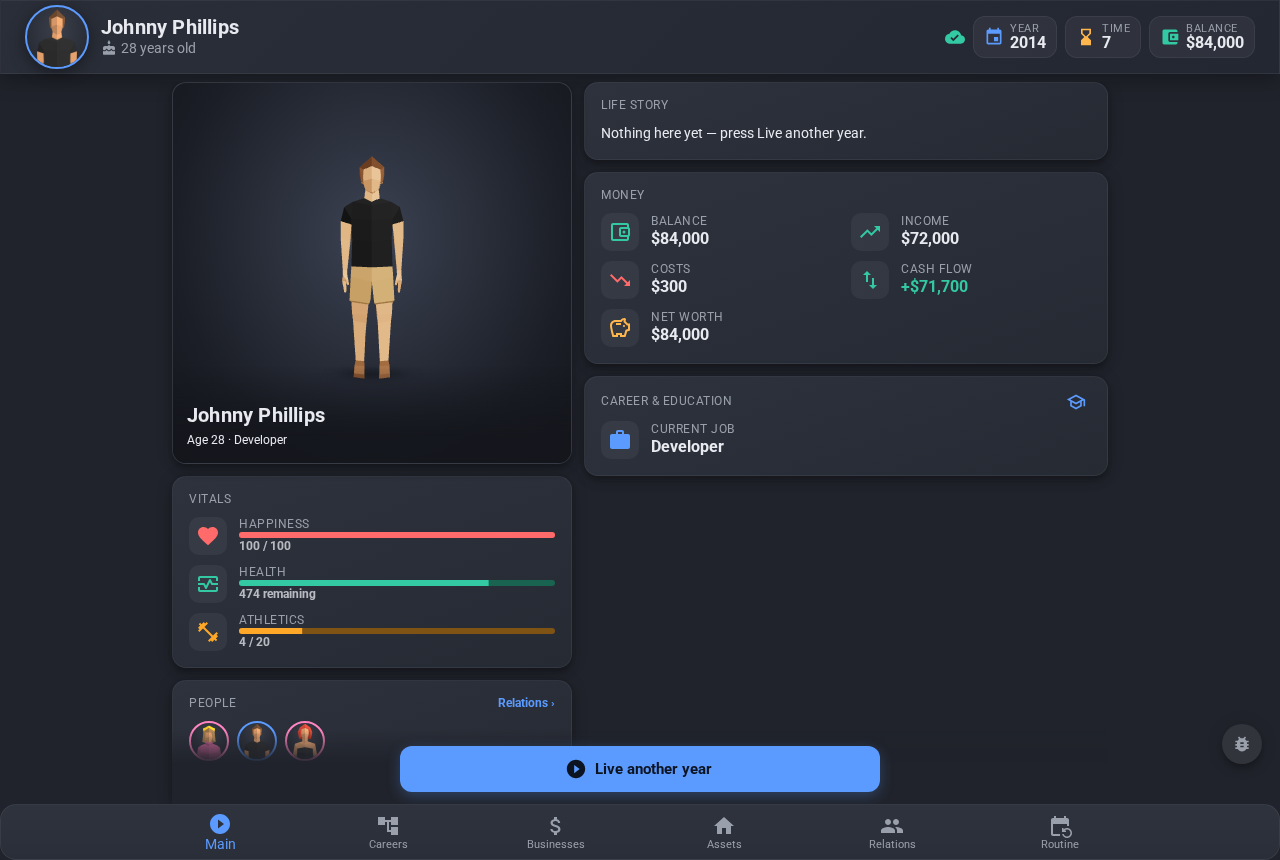This screenshot has width=1280, height=860.
Task: Click the birthday cake age icon
Action: click(x=109, y=48)
